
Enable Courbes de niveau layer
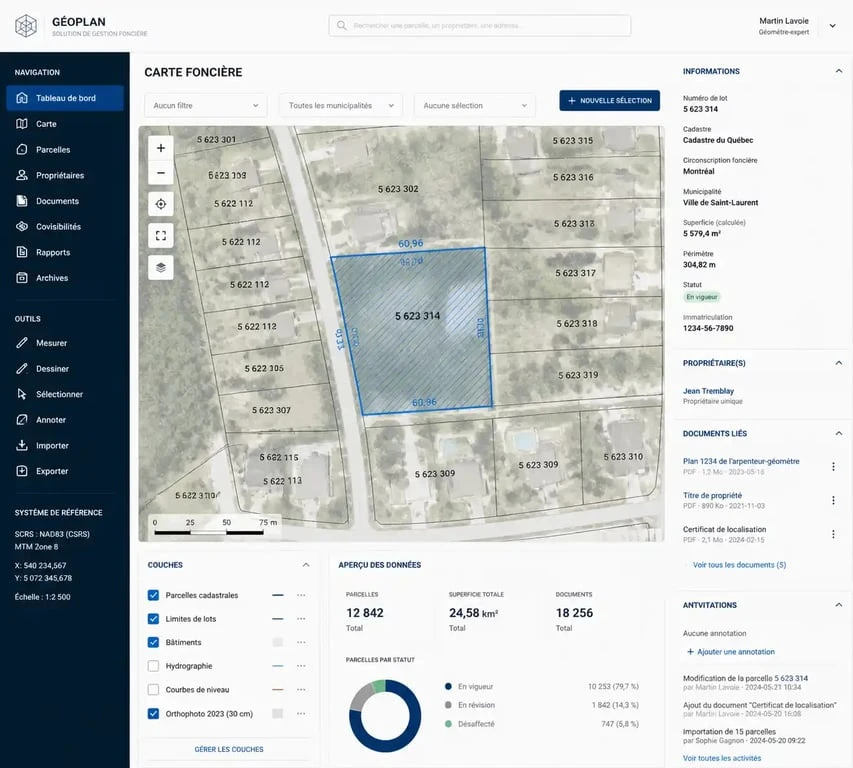(x=153, y=690)
